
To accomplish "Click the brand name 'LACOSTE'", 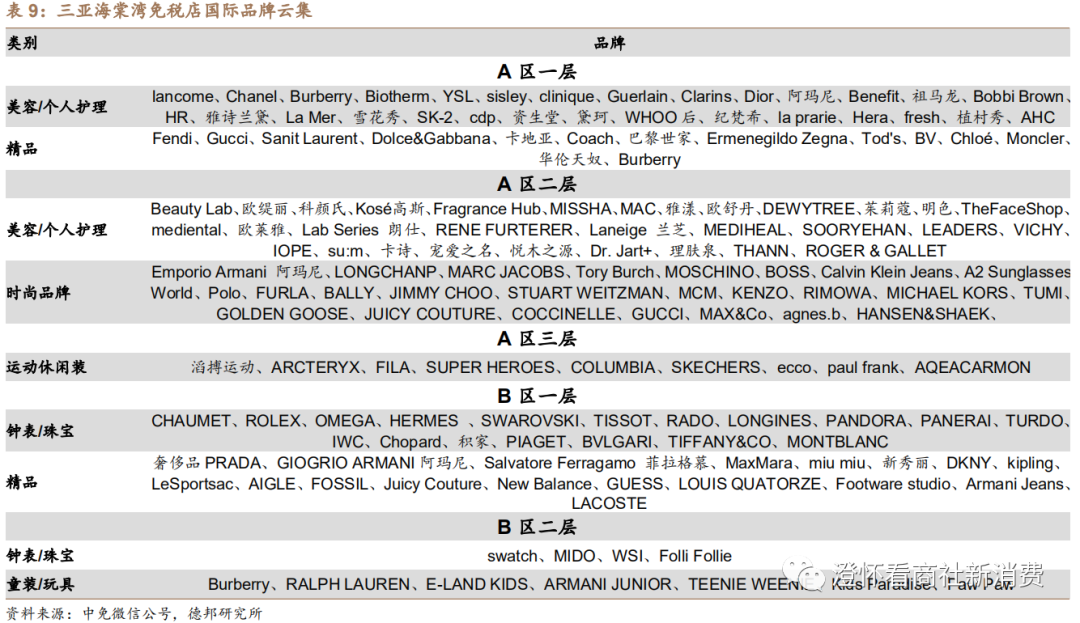I will click(x=609, y=504).
